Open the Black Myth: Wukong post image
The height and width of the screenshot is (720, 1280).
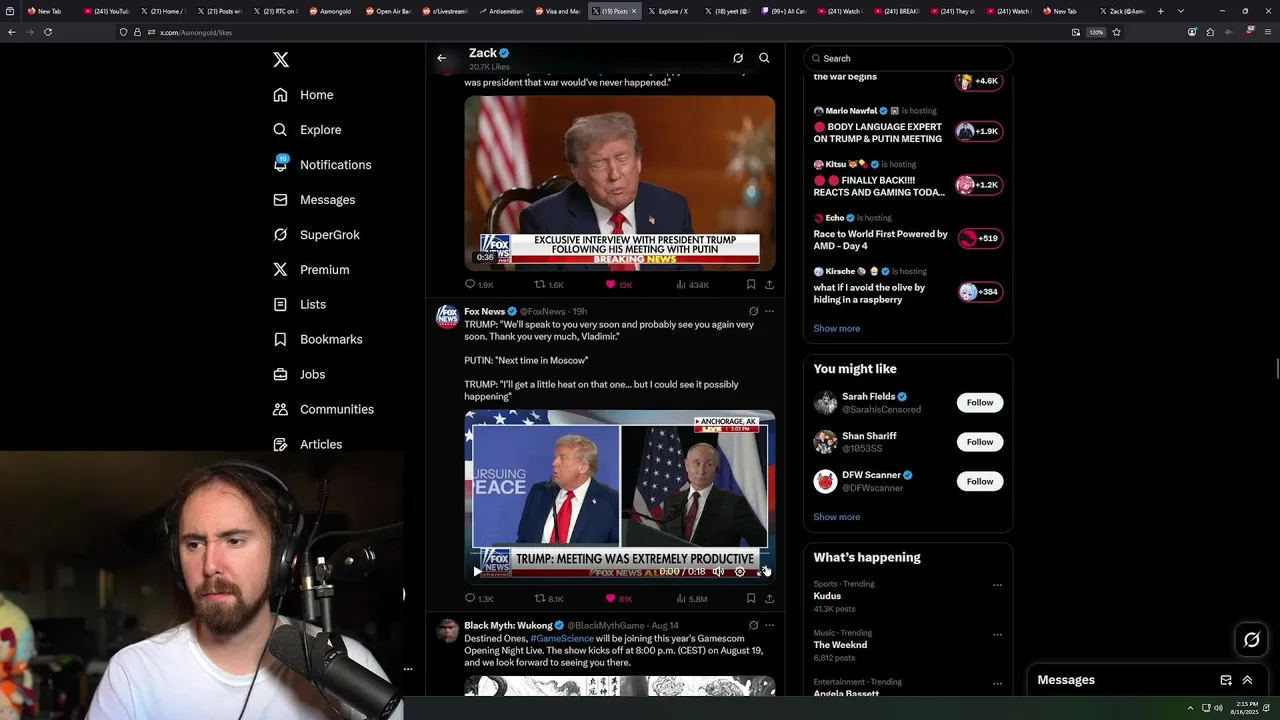point(619,686)
